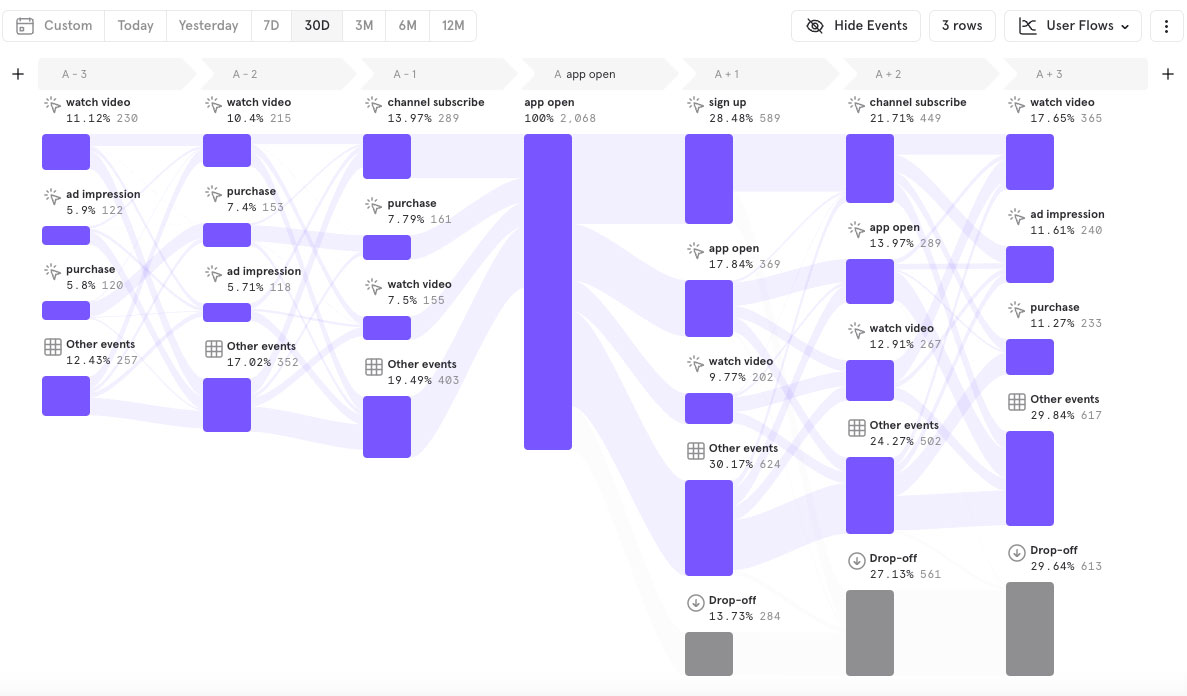Select the Today date tab
The height and width of the screenshot is (696, 1187).
coord(135,26)
